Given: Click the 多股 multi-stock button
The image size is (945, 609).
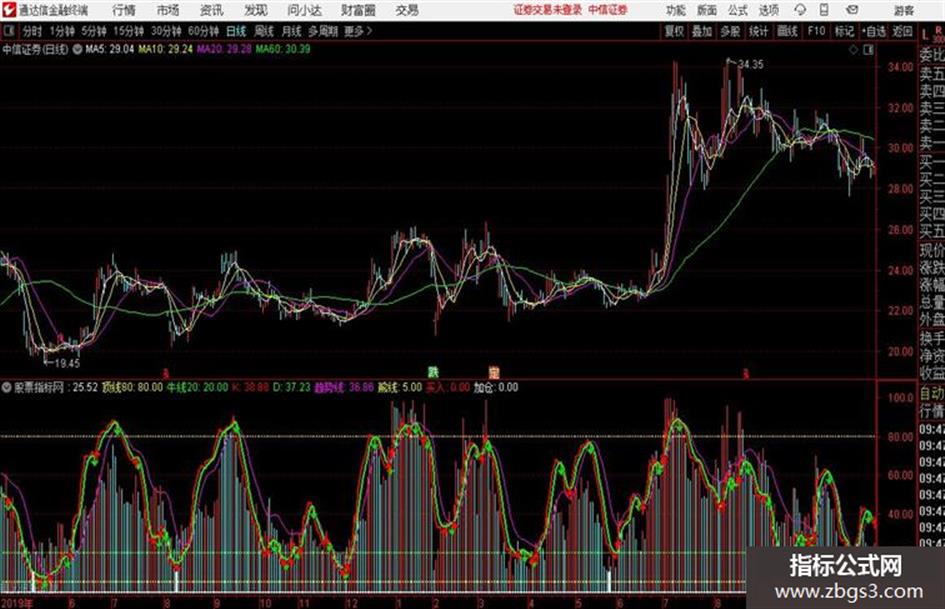Looking at the screenshot, I should (730, 31).
